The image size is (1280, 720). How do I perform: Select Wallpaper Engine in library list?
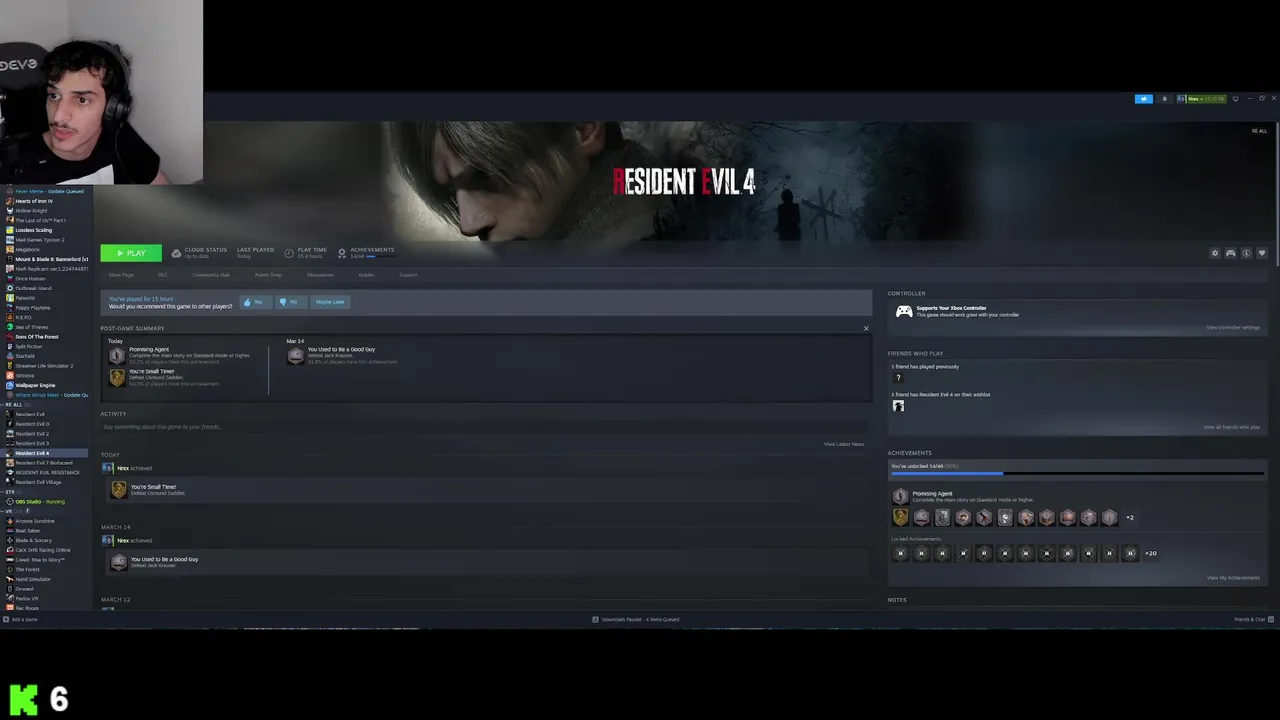(x=35, y=385)
